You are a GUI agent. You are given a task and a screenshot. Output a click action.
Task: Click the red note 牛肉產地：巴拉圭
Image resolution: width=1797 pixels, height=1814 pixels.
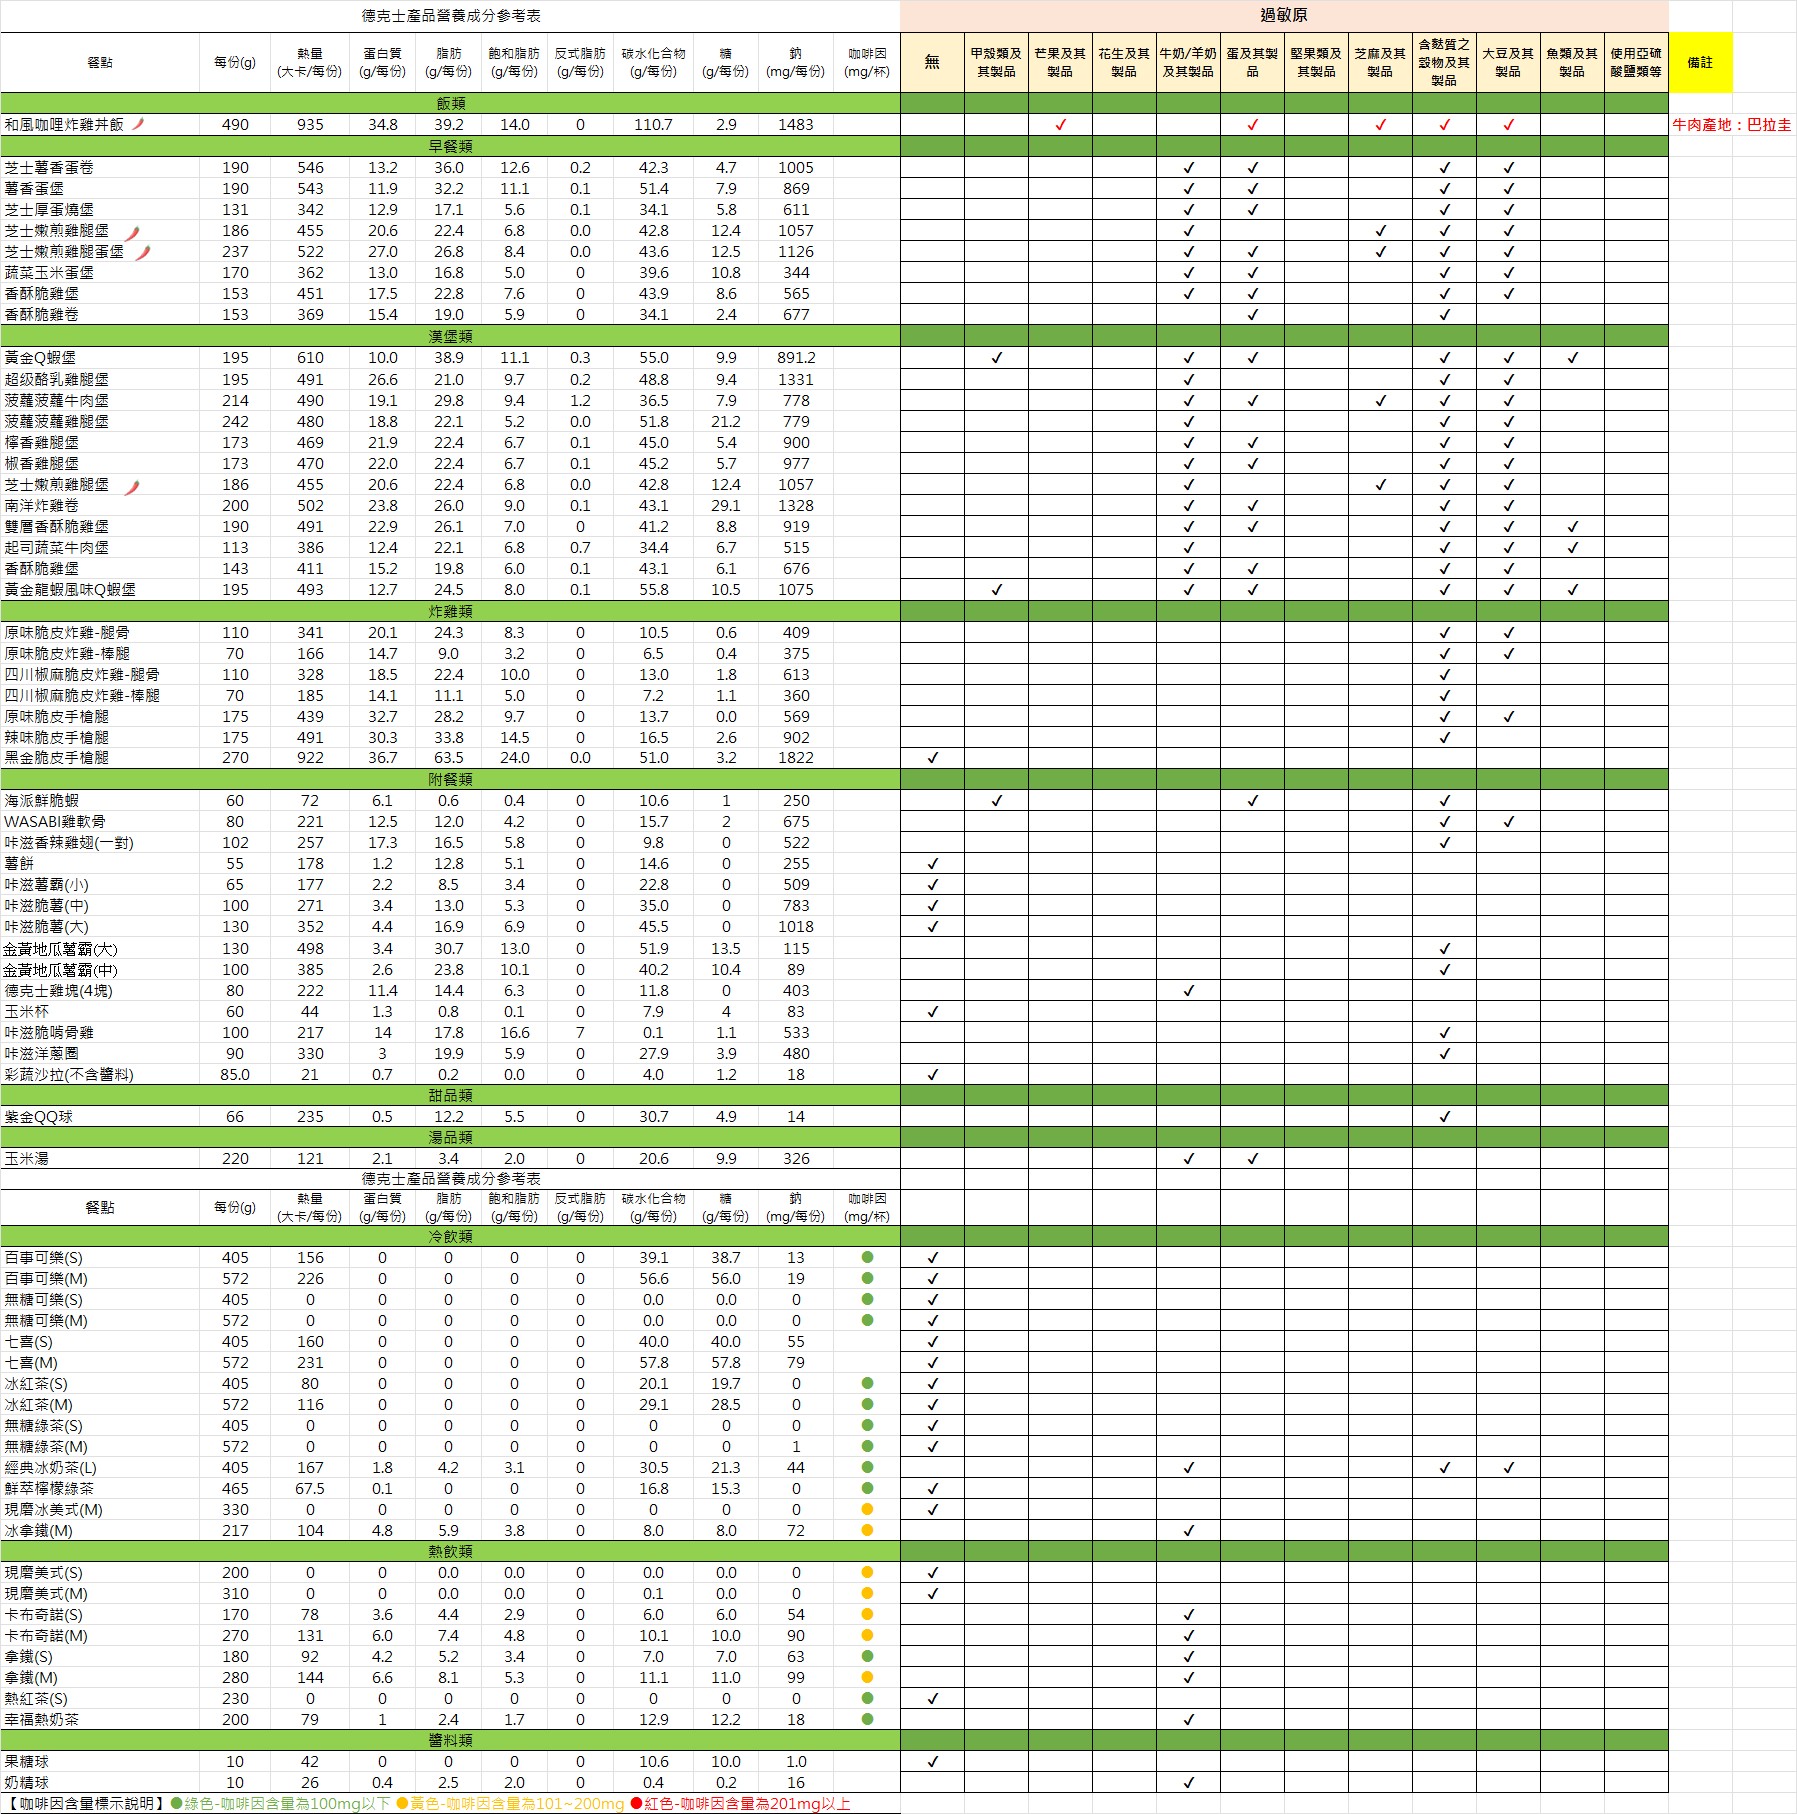click(x=1731, y=125)
